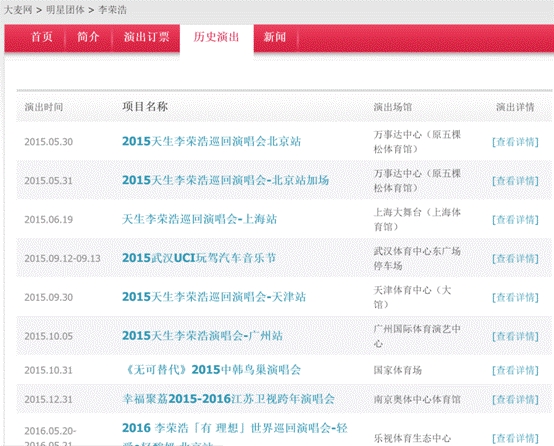Click the 演出详情 column header

(x=515, y=107)
